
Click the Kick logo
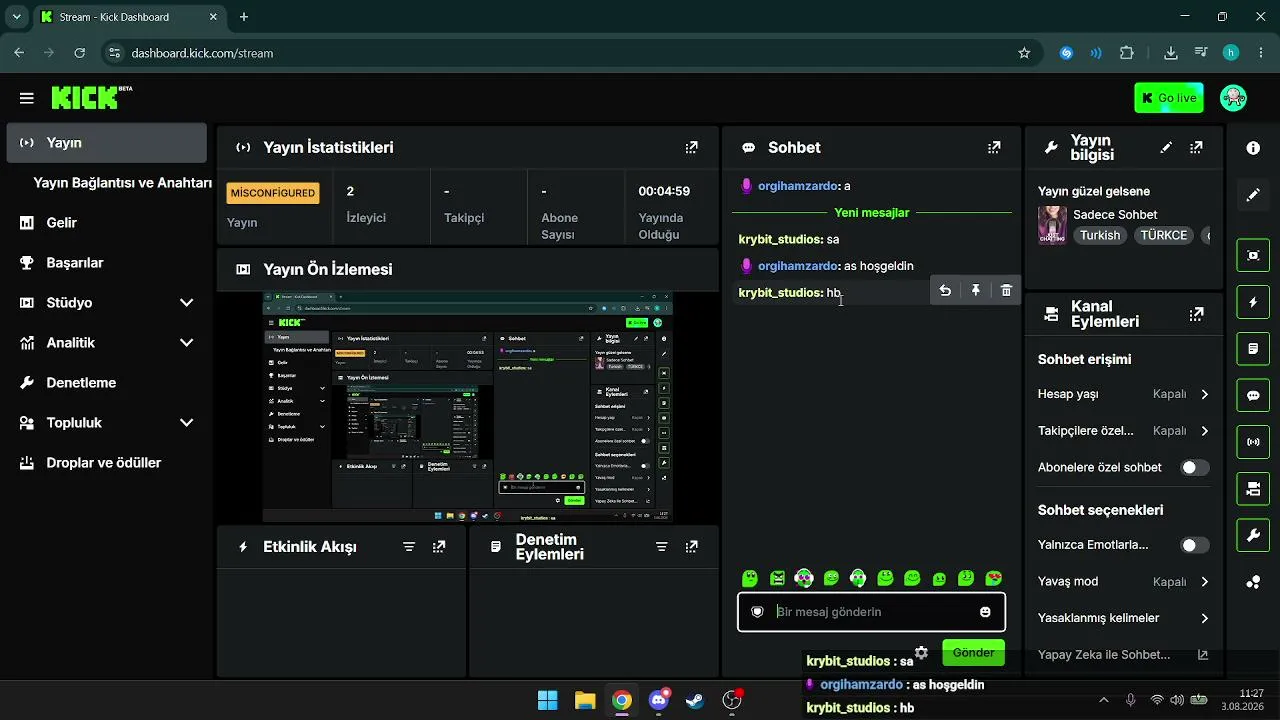(92, 97)
